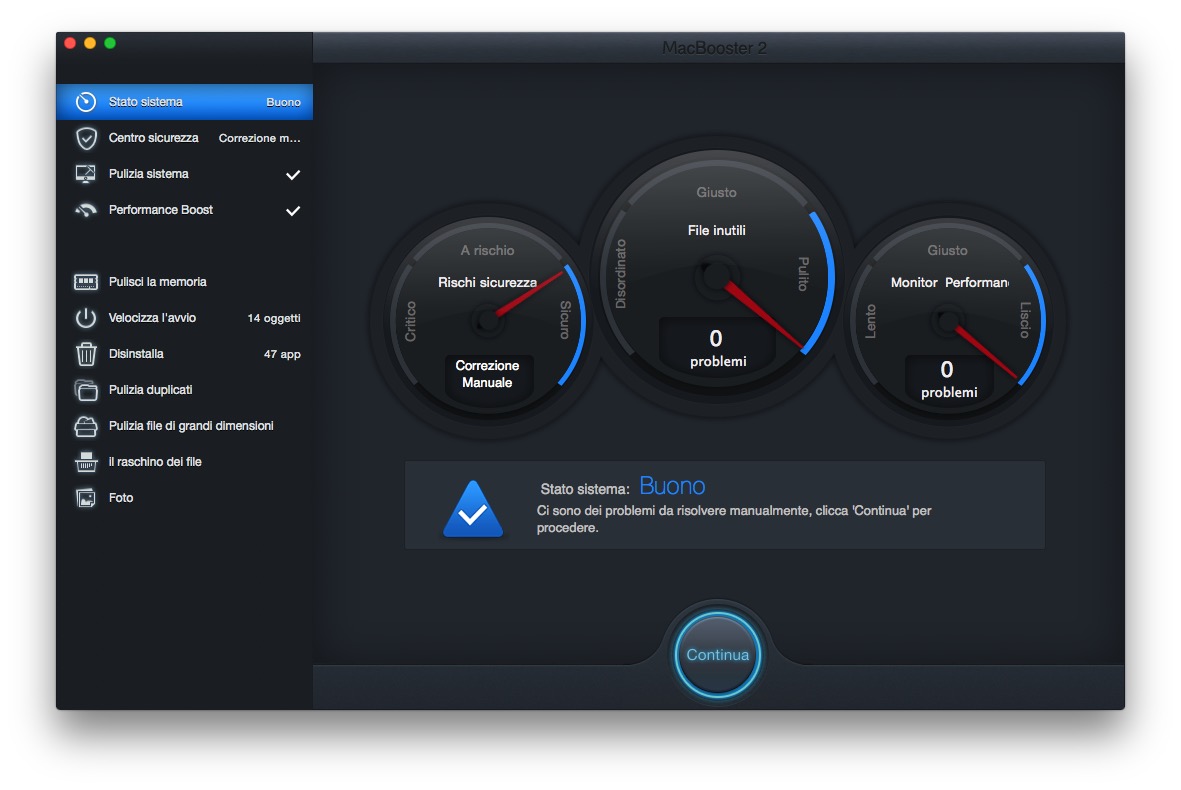Click the Performance Boost speedometer icon

tap(86, 210)
